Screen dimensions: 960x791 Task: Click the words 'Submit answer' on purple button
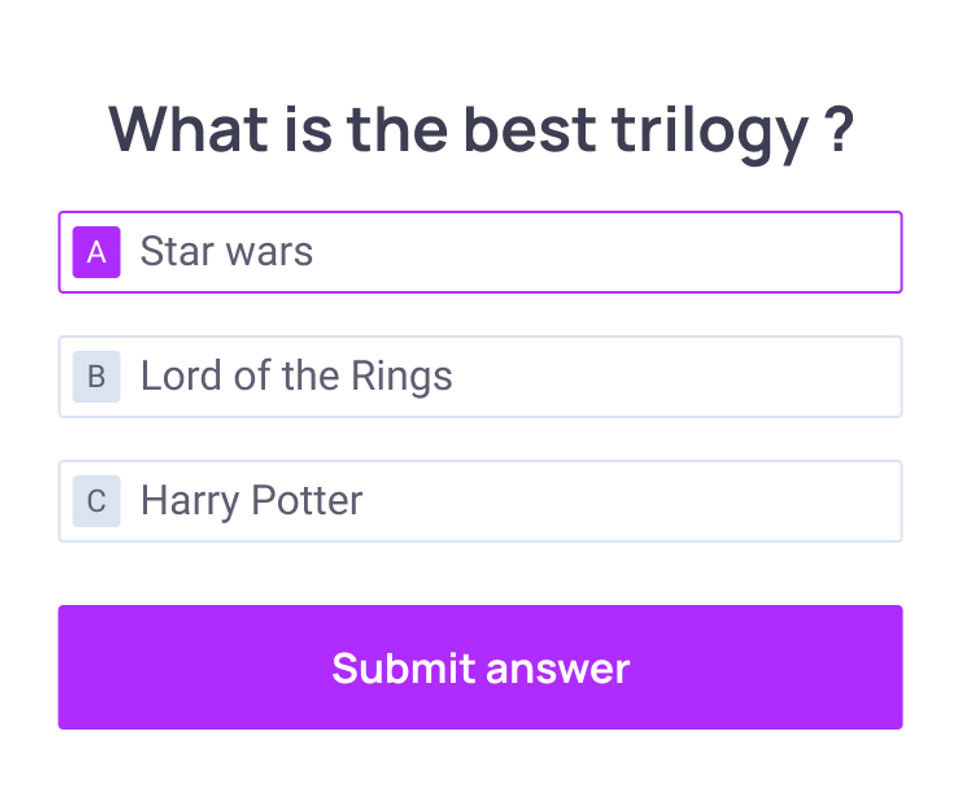coord(480,668)
